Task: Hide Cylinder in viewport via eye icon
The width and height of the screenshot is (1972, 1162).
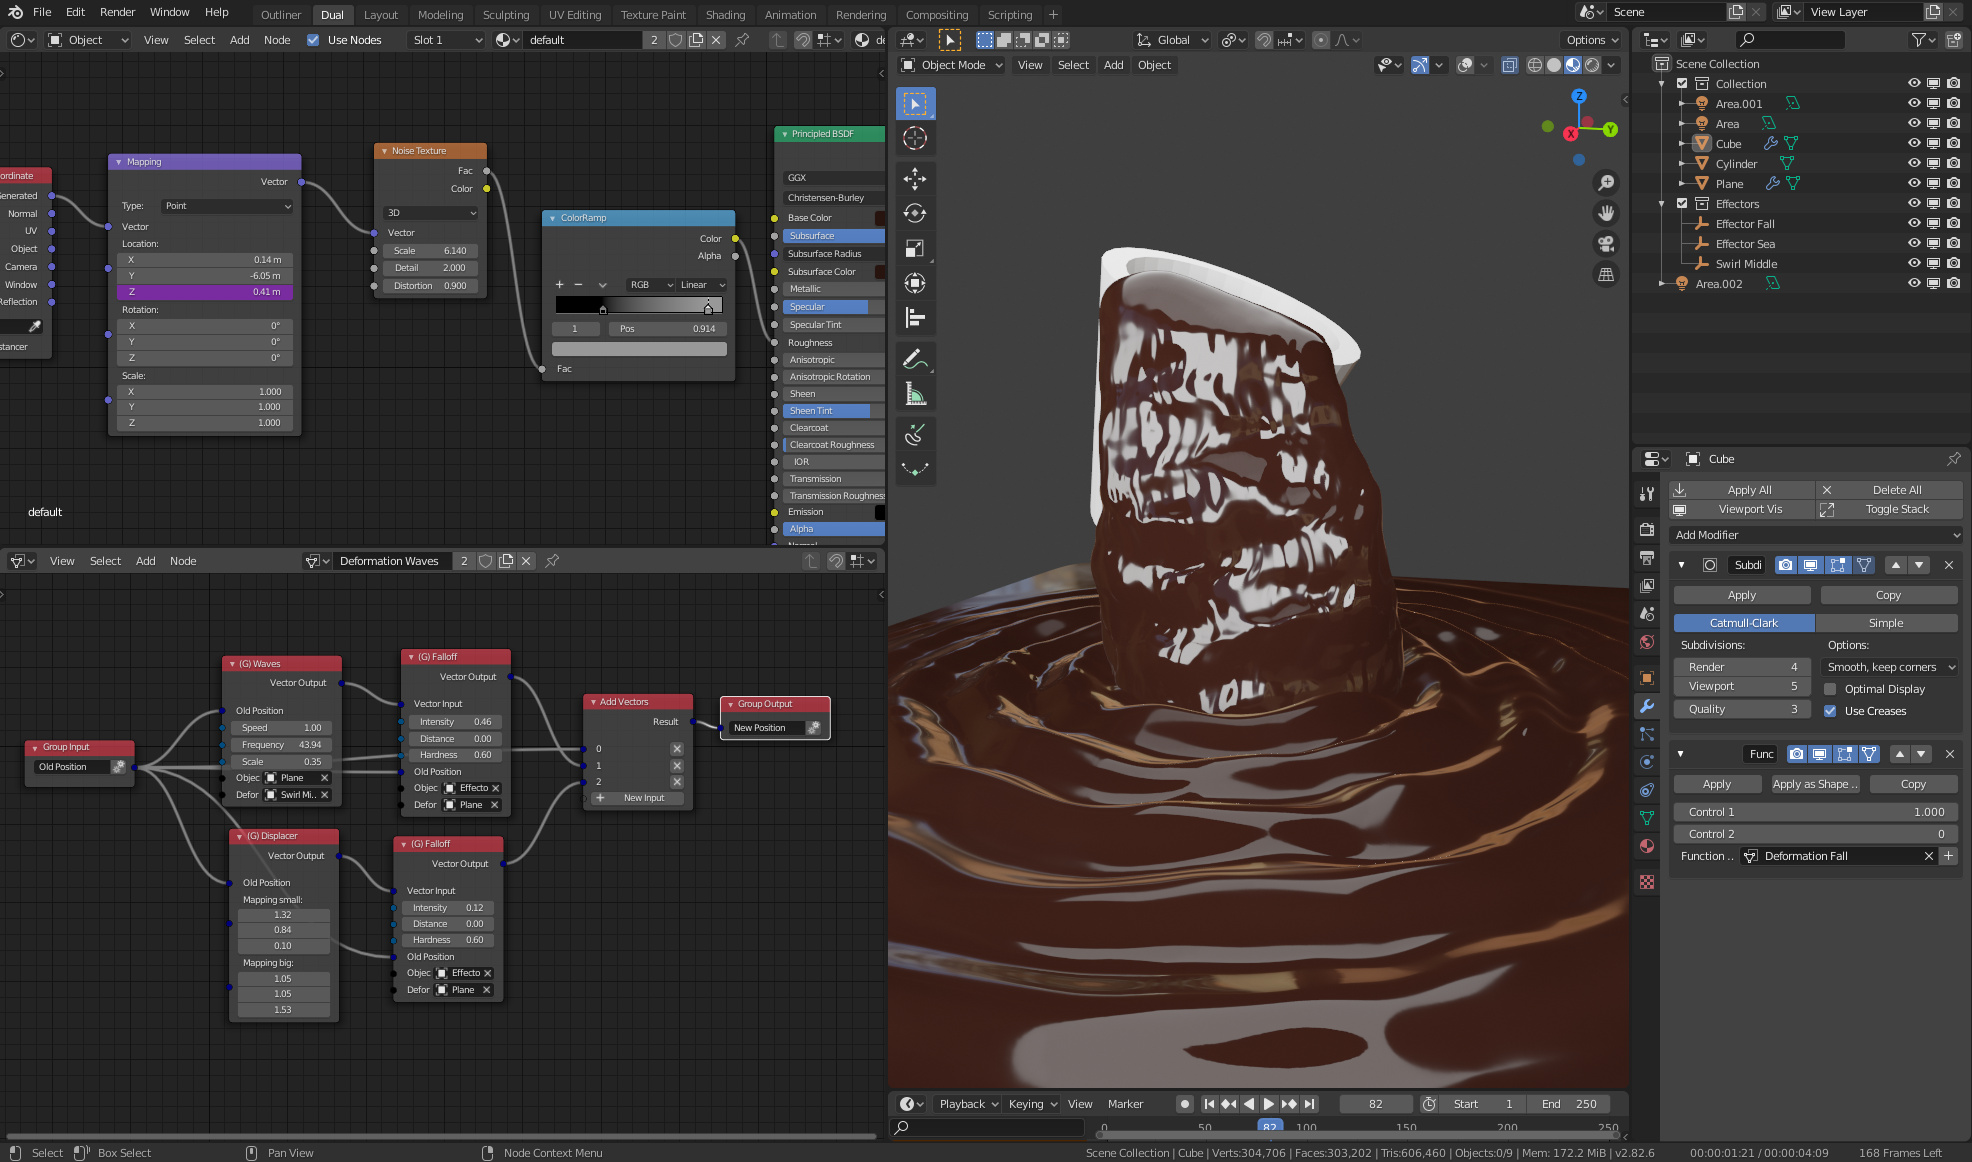Action: coord(1914,163)
